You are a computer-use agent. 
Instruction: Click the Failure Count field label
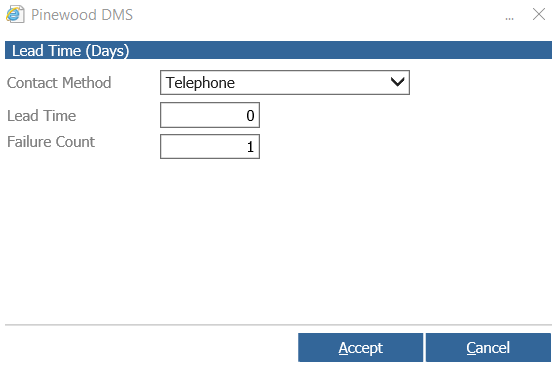click(51, 142)
